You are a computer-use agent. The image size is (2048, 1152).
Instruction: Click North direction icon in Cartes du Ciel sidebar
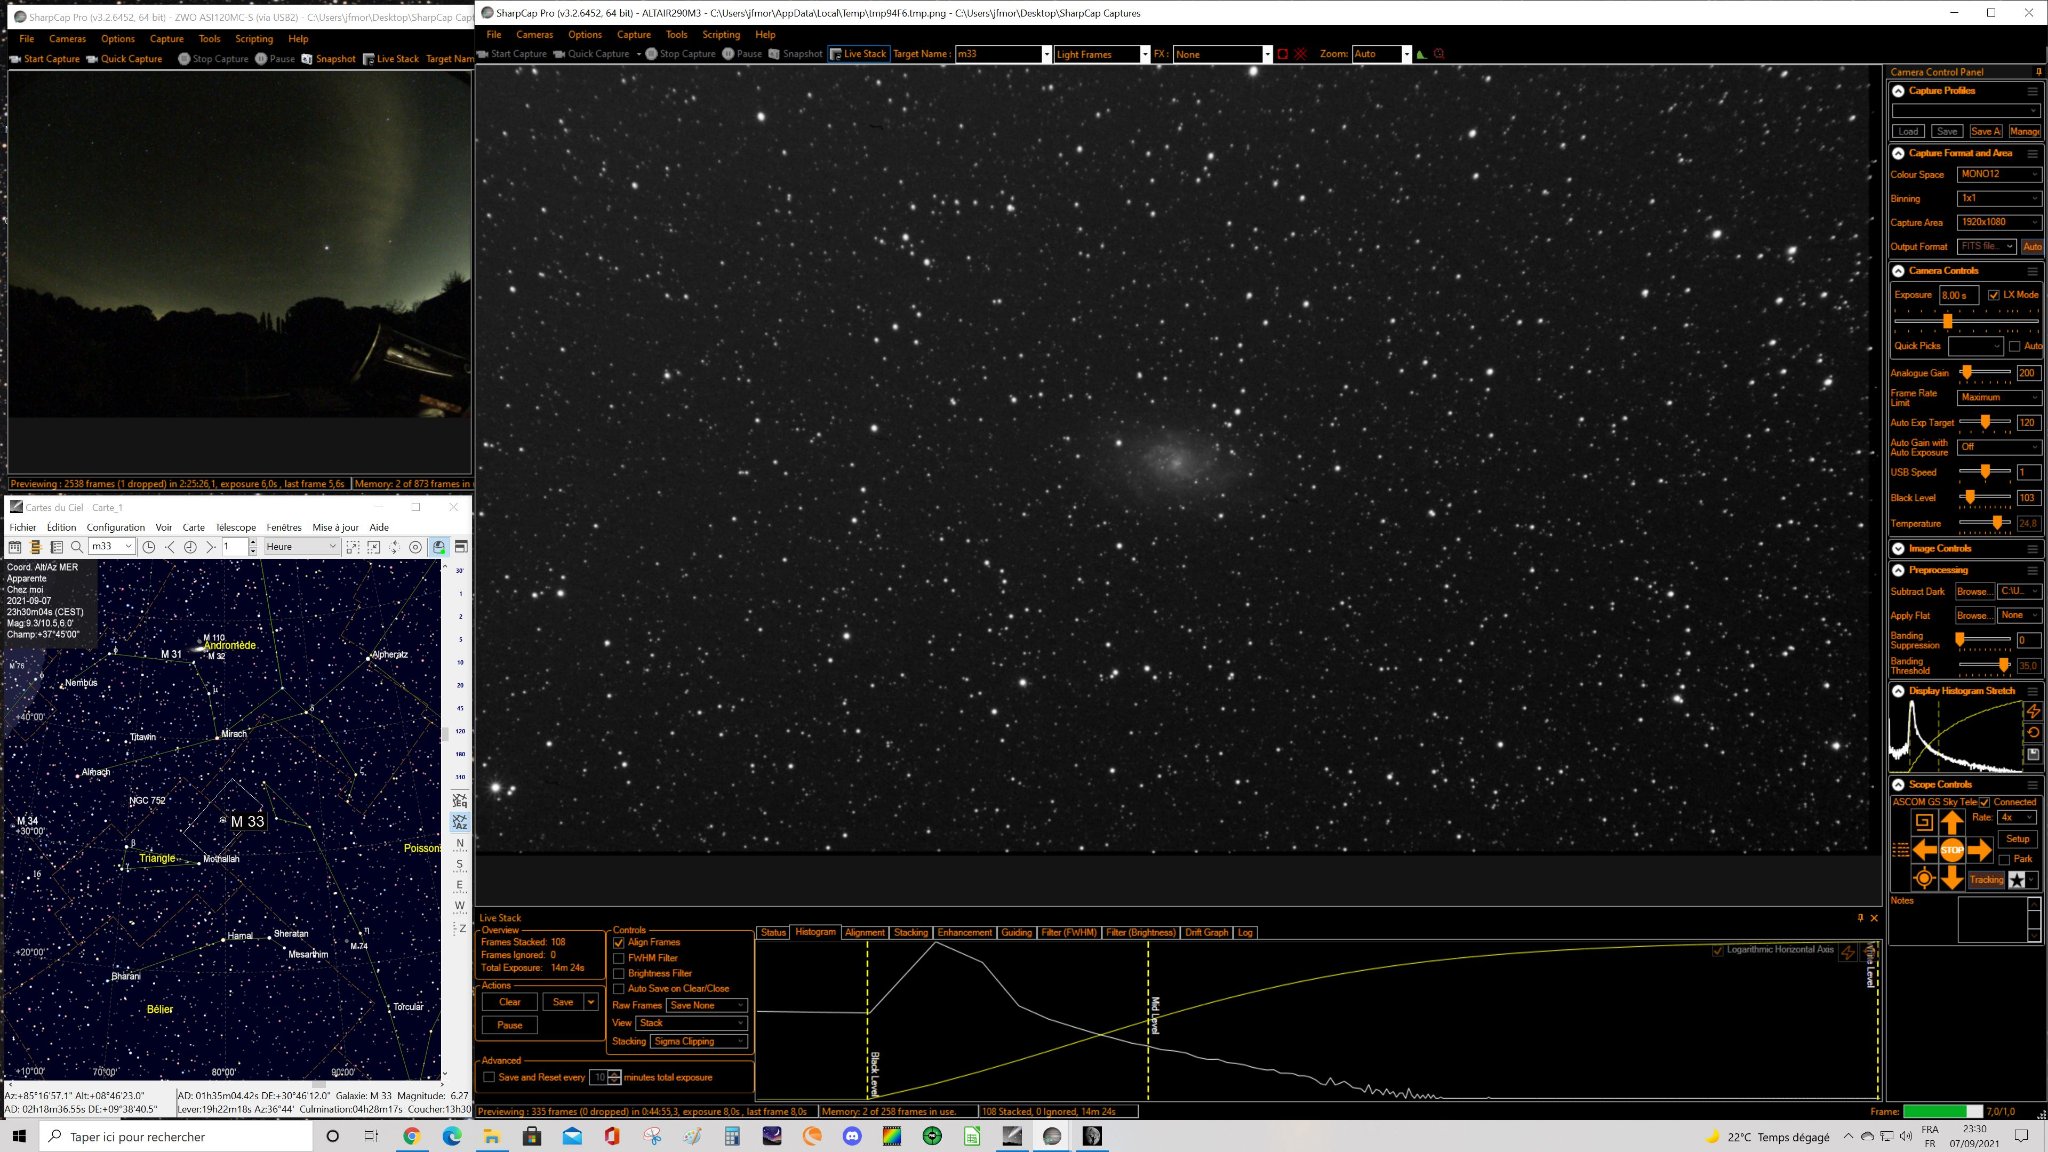pyautogui.click(x=459, y=843)
